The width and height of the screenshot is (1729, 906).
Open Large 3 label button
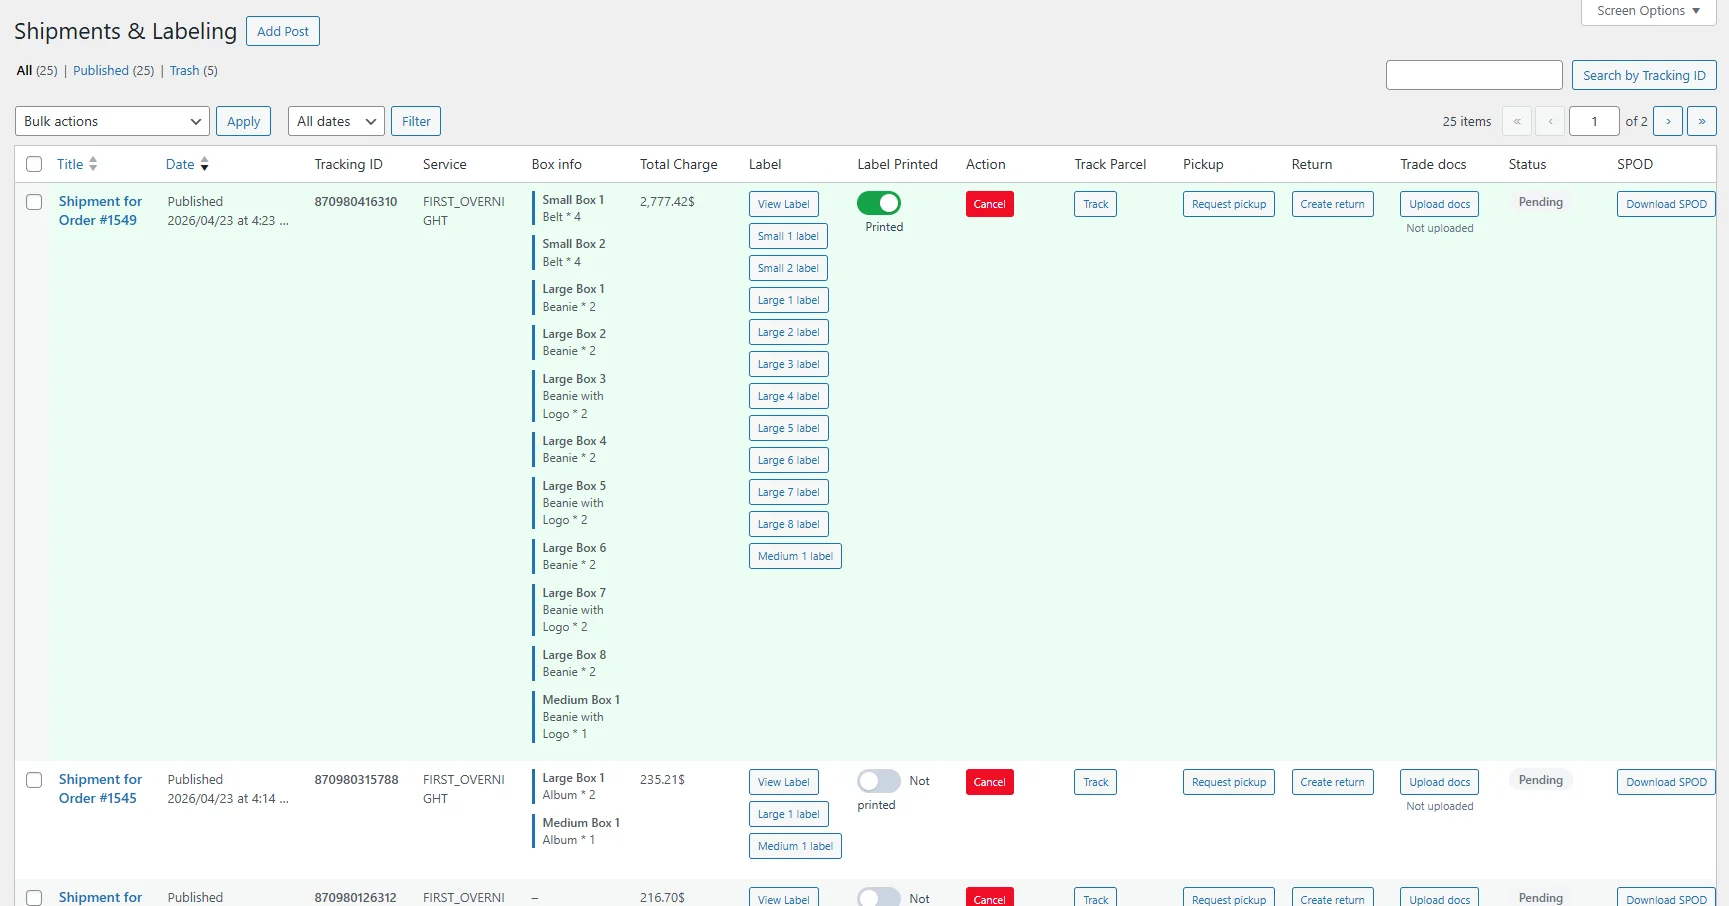point(789,364)
